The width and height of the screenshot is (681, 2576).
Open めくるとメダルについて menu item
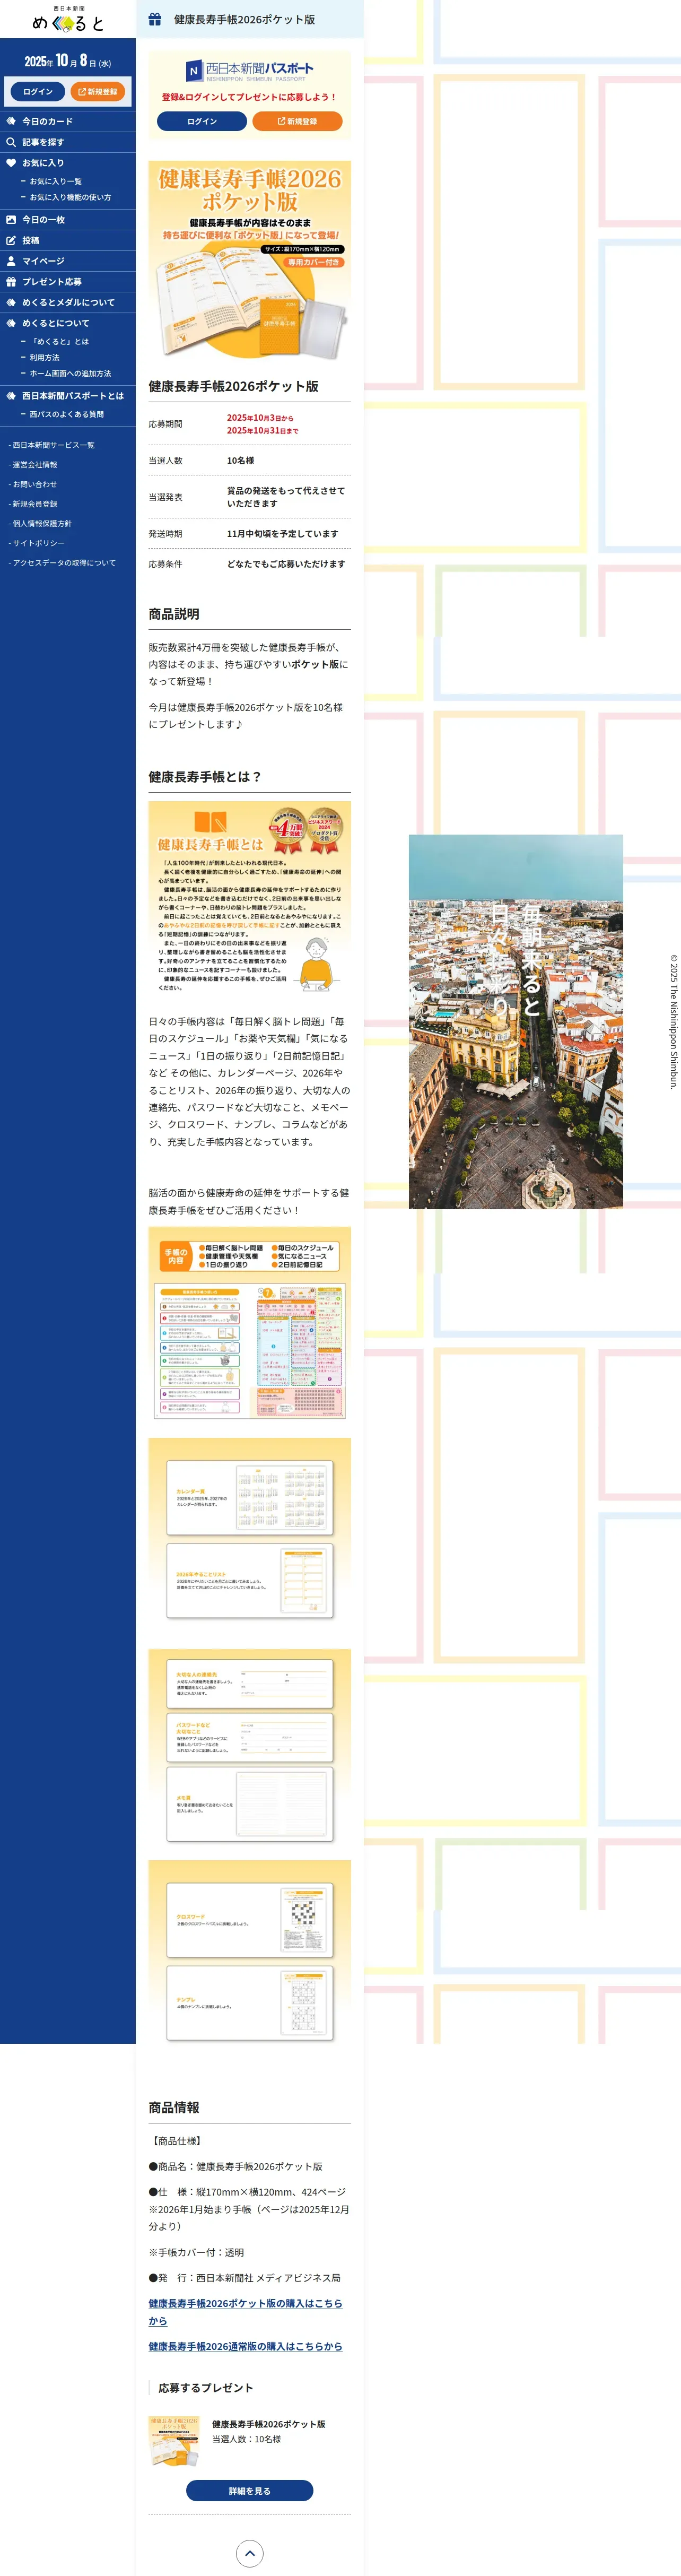(x=68, y=303)
